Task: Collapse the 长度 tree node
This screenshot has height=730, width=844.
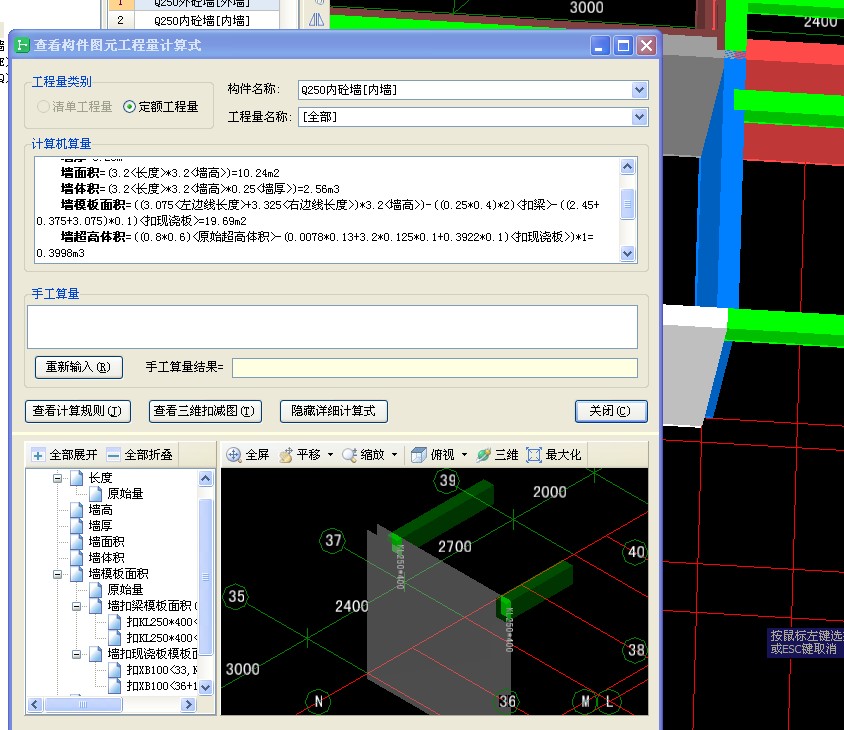Action: click(58, 478)
